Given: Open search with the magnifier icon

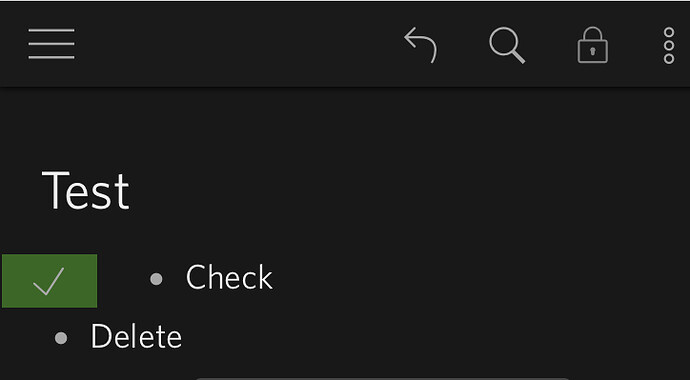Looking at the screenshot, I should pyautogui.click(x=507, y=45).
